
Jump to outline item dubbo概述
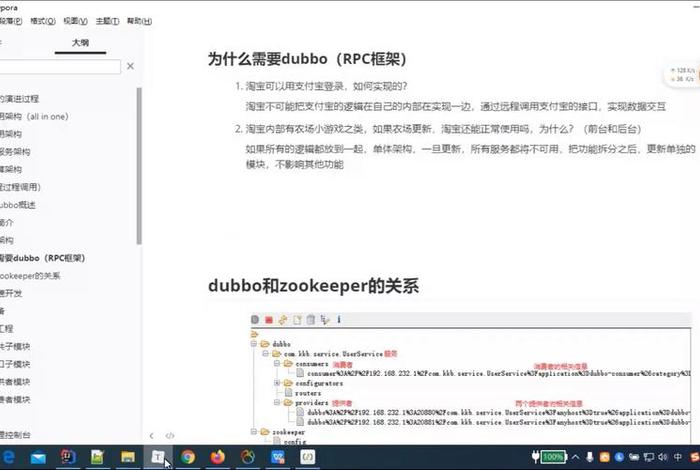18,205
